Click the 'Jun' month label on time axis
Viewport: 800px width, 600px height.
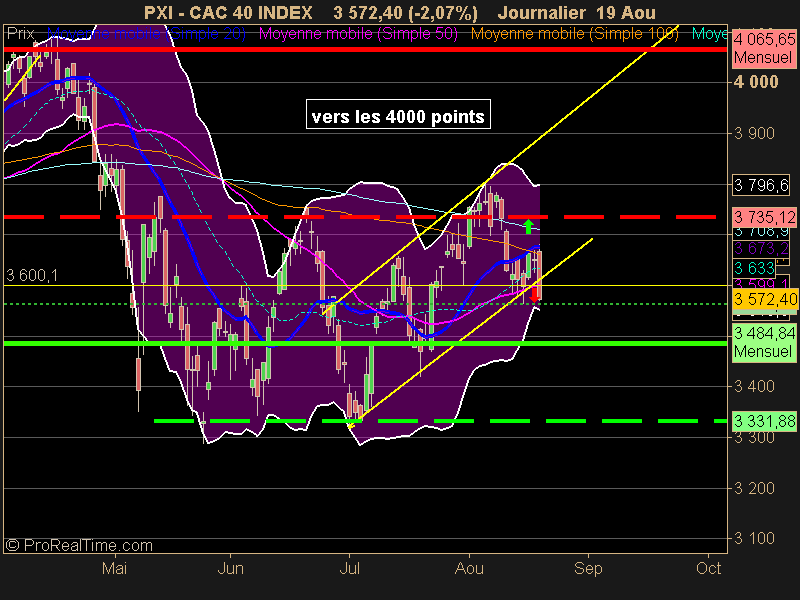click(x=231, y=568)
